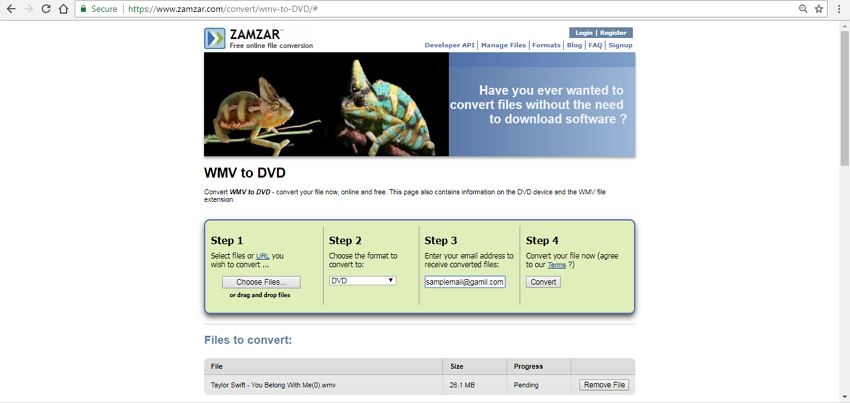Screen dimensions: 850x403
Task: Open the Developer API menu link
Action: tap(449, 45)
